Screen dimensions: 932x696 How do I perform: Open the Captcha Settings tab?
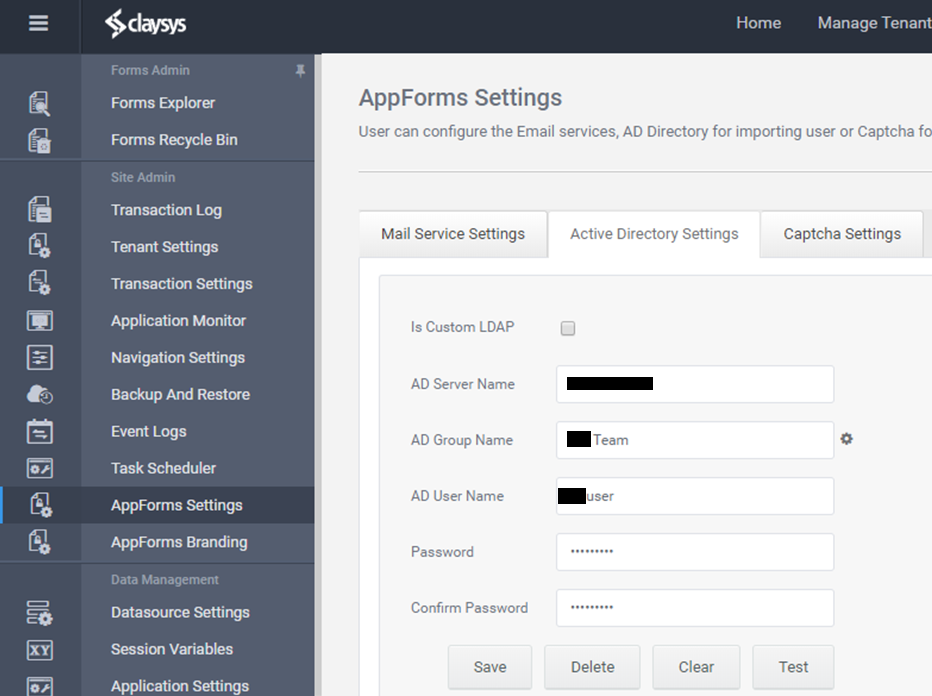tap(842, 234)
